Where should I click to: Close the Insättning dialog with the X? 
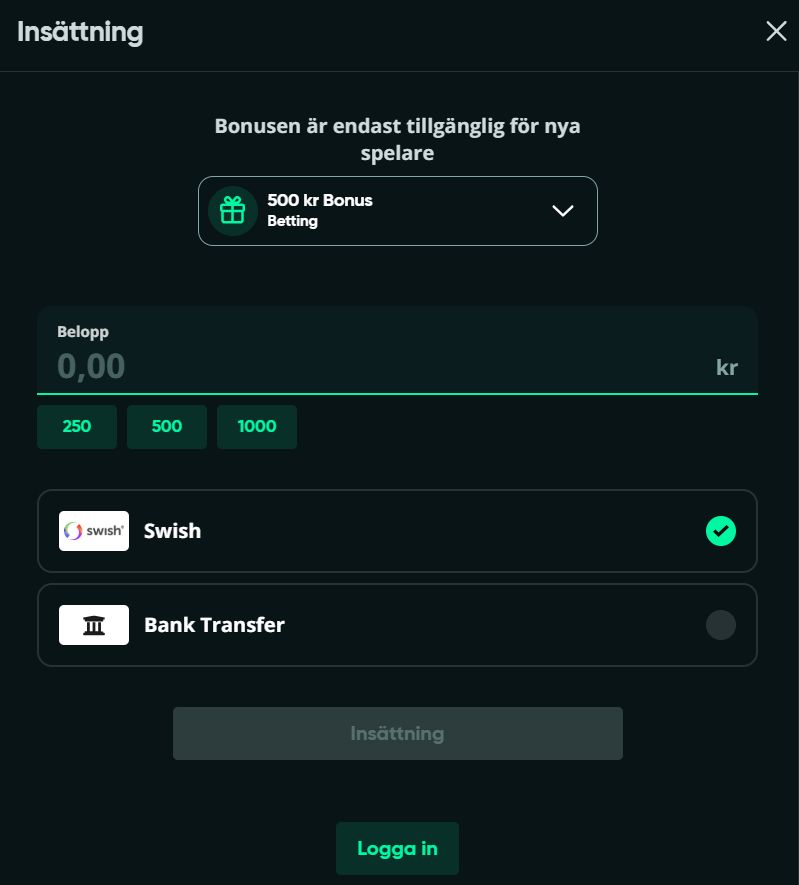pos(776,31)
